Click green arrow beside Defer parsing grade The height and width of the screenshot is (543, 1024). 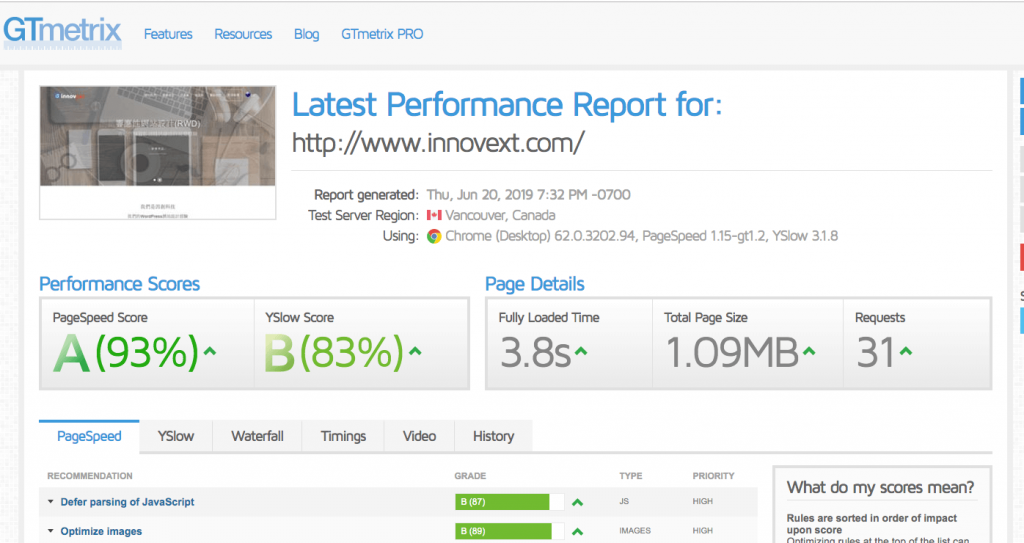(577, 502)
